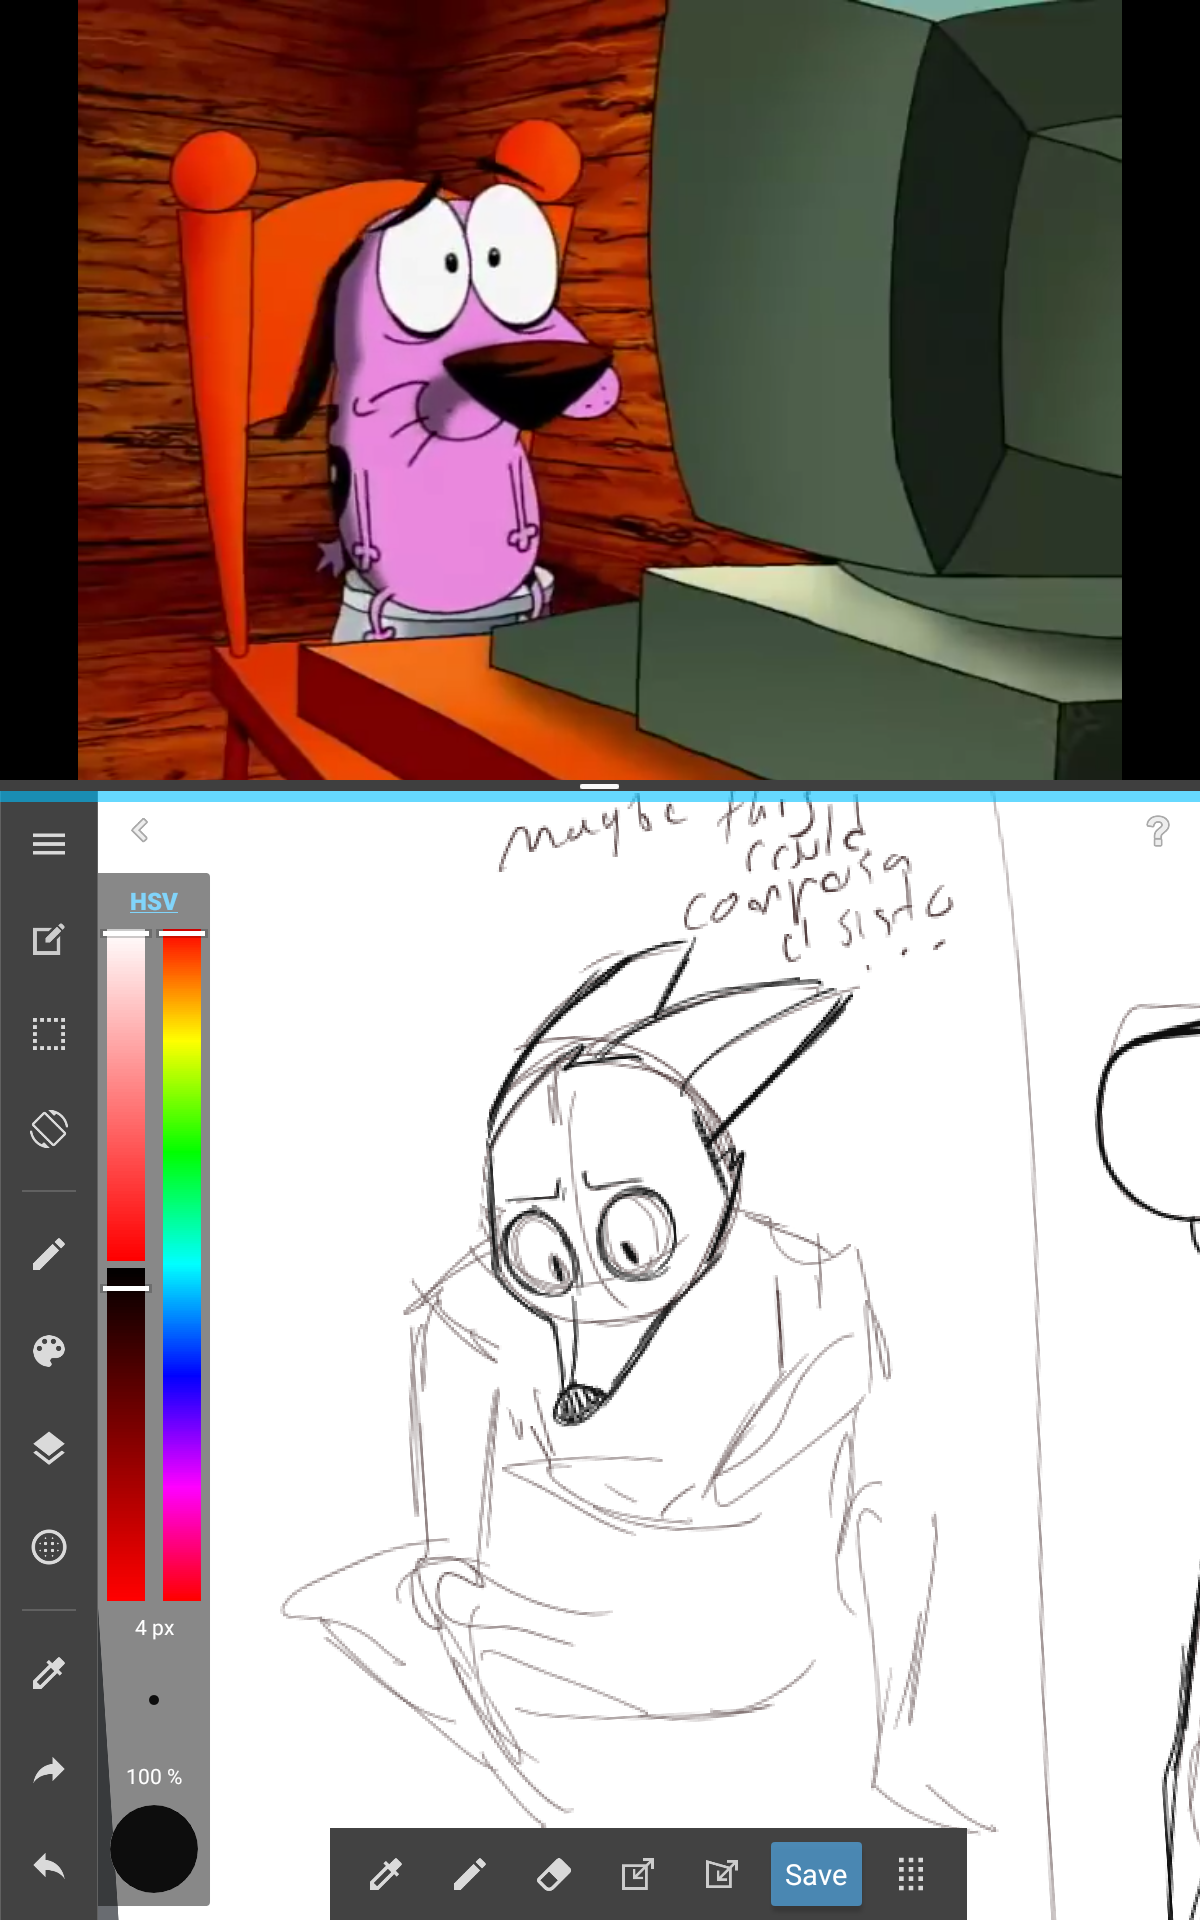Select eyedropper in bottom toolbar
1200x1920 pixels.
[x=385, y=1874]
